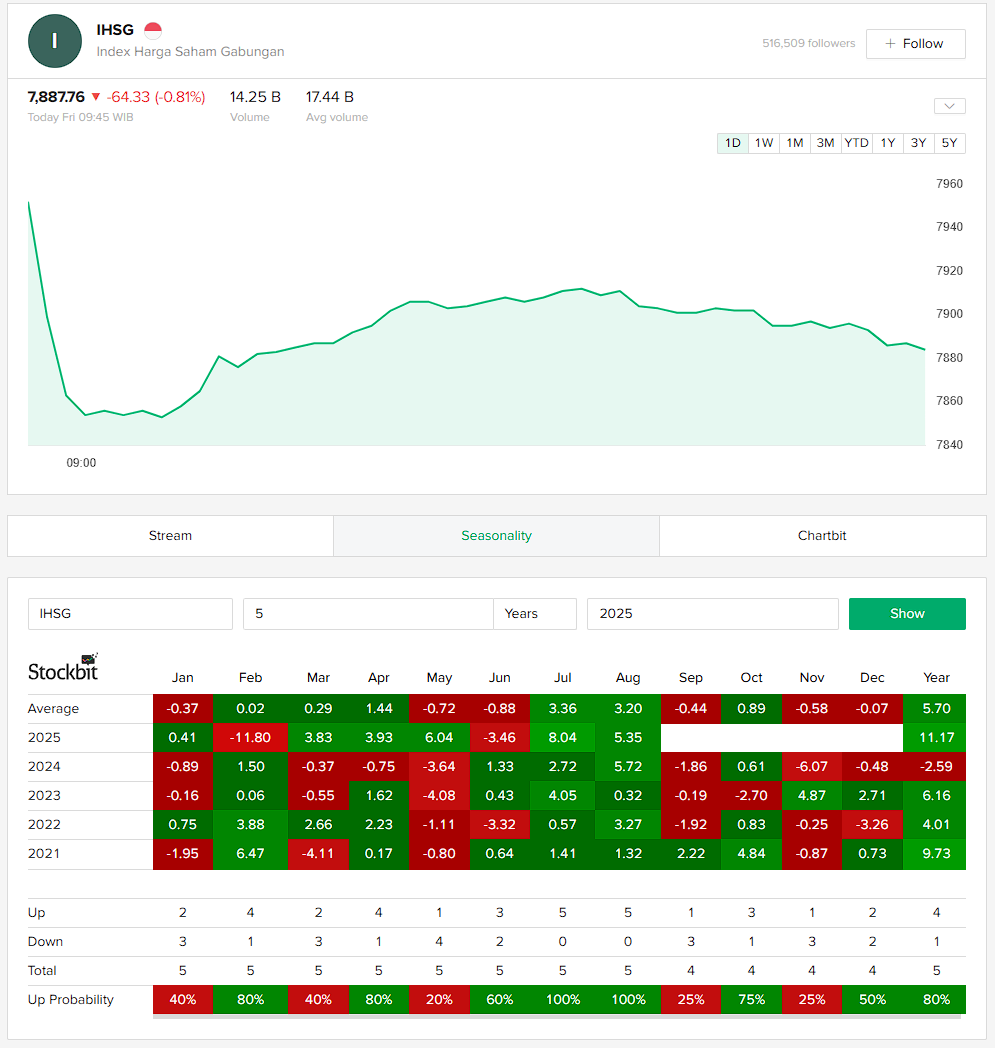Switch chart range to 1Y
This screenshot has width=995, height=1048.
click(x=887, y=143)
